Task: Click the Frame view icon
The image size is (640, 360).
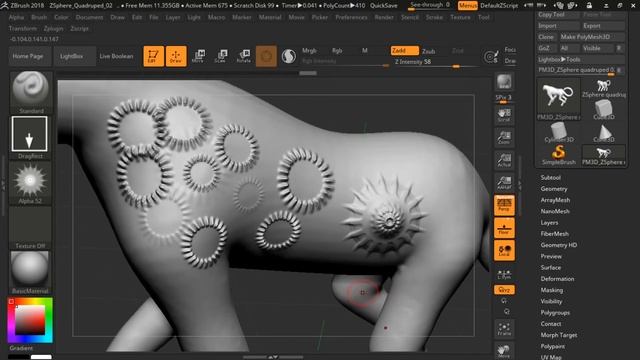Action: pyautogui.click(x=504, y=329)
